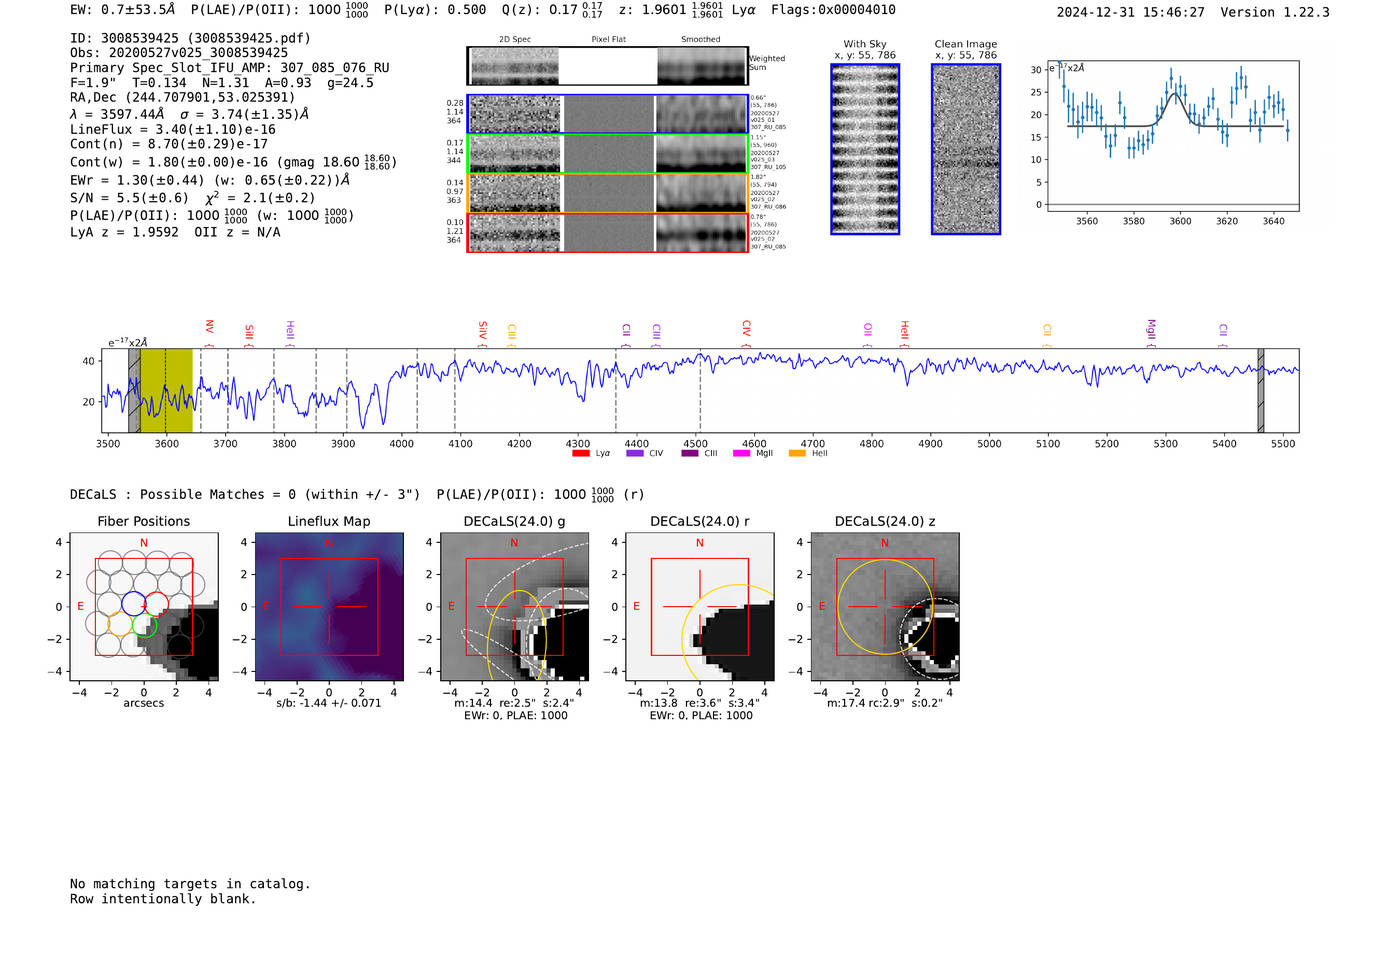The width and height of the screenshot is (1400, 953).
Task: Click the ID 3008539425 text line
Action: click(x=190, y=38)
